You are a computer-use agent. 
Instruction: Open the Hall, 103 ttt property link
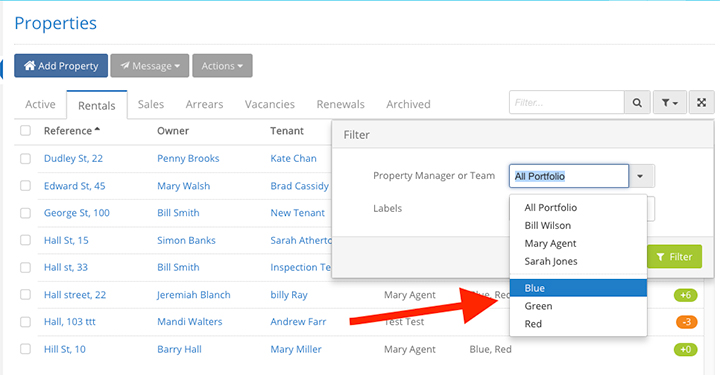(70, 322)
